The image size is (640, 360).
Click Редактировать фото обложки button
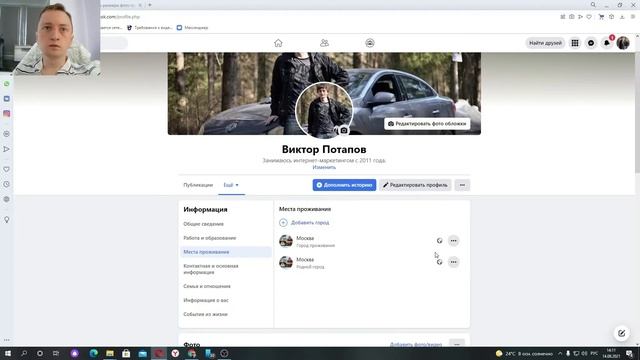(x=427, y=124)
